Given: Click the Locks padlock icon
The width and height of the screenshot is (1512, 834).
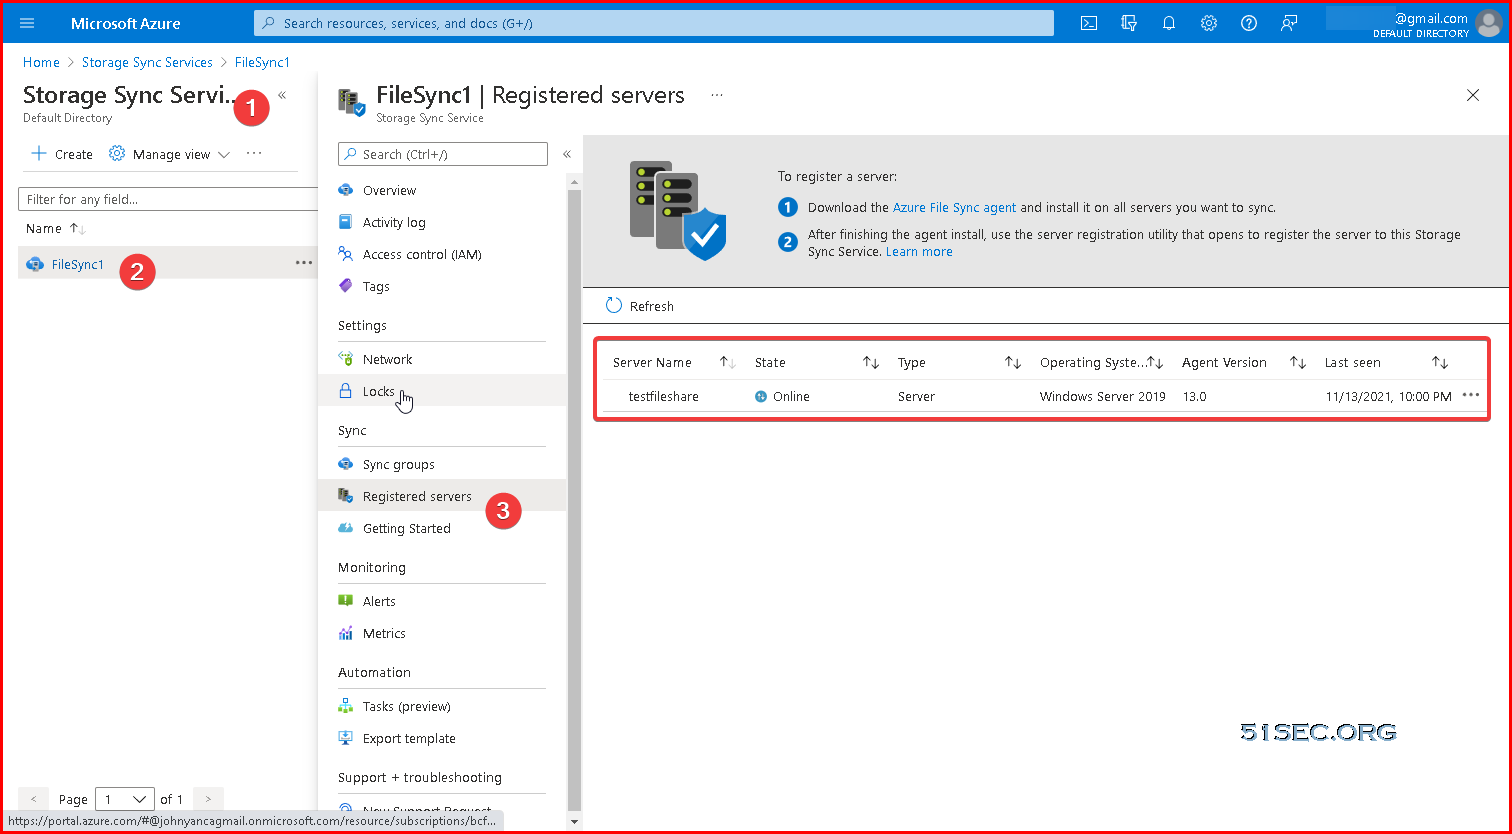Looking at the screenshot, I should click(x=346, y=391).
